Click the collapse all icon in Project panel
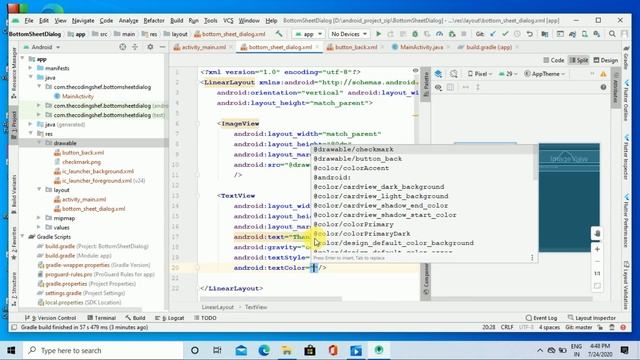640x360 pixels. tap(135, 47)
